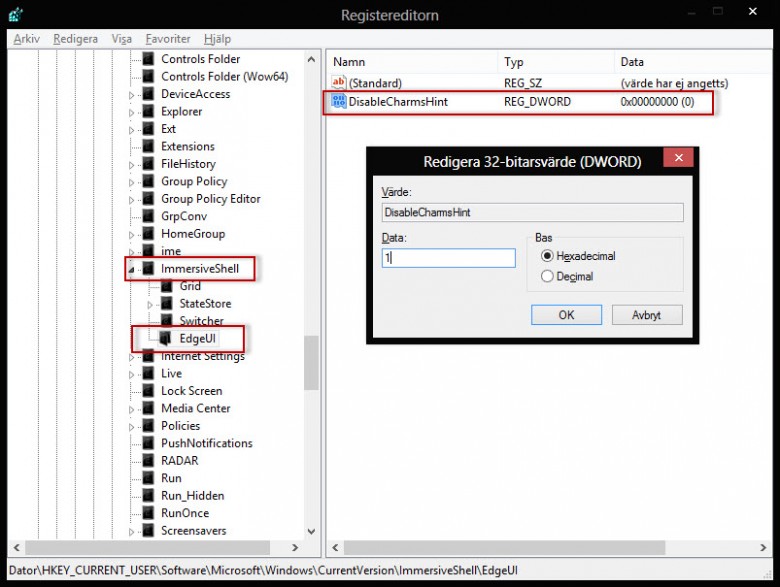Click the HomeGroup folder icon
This screenshot has height=587, width=780.
(x=149, y=233)
